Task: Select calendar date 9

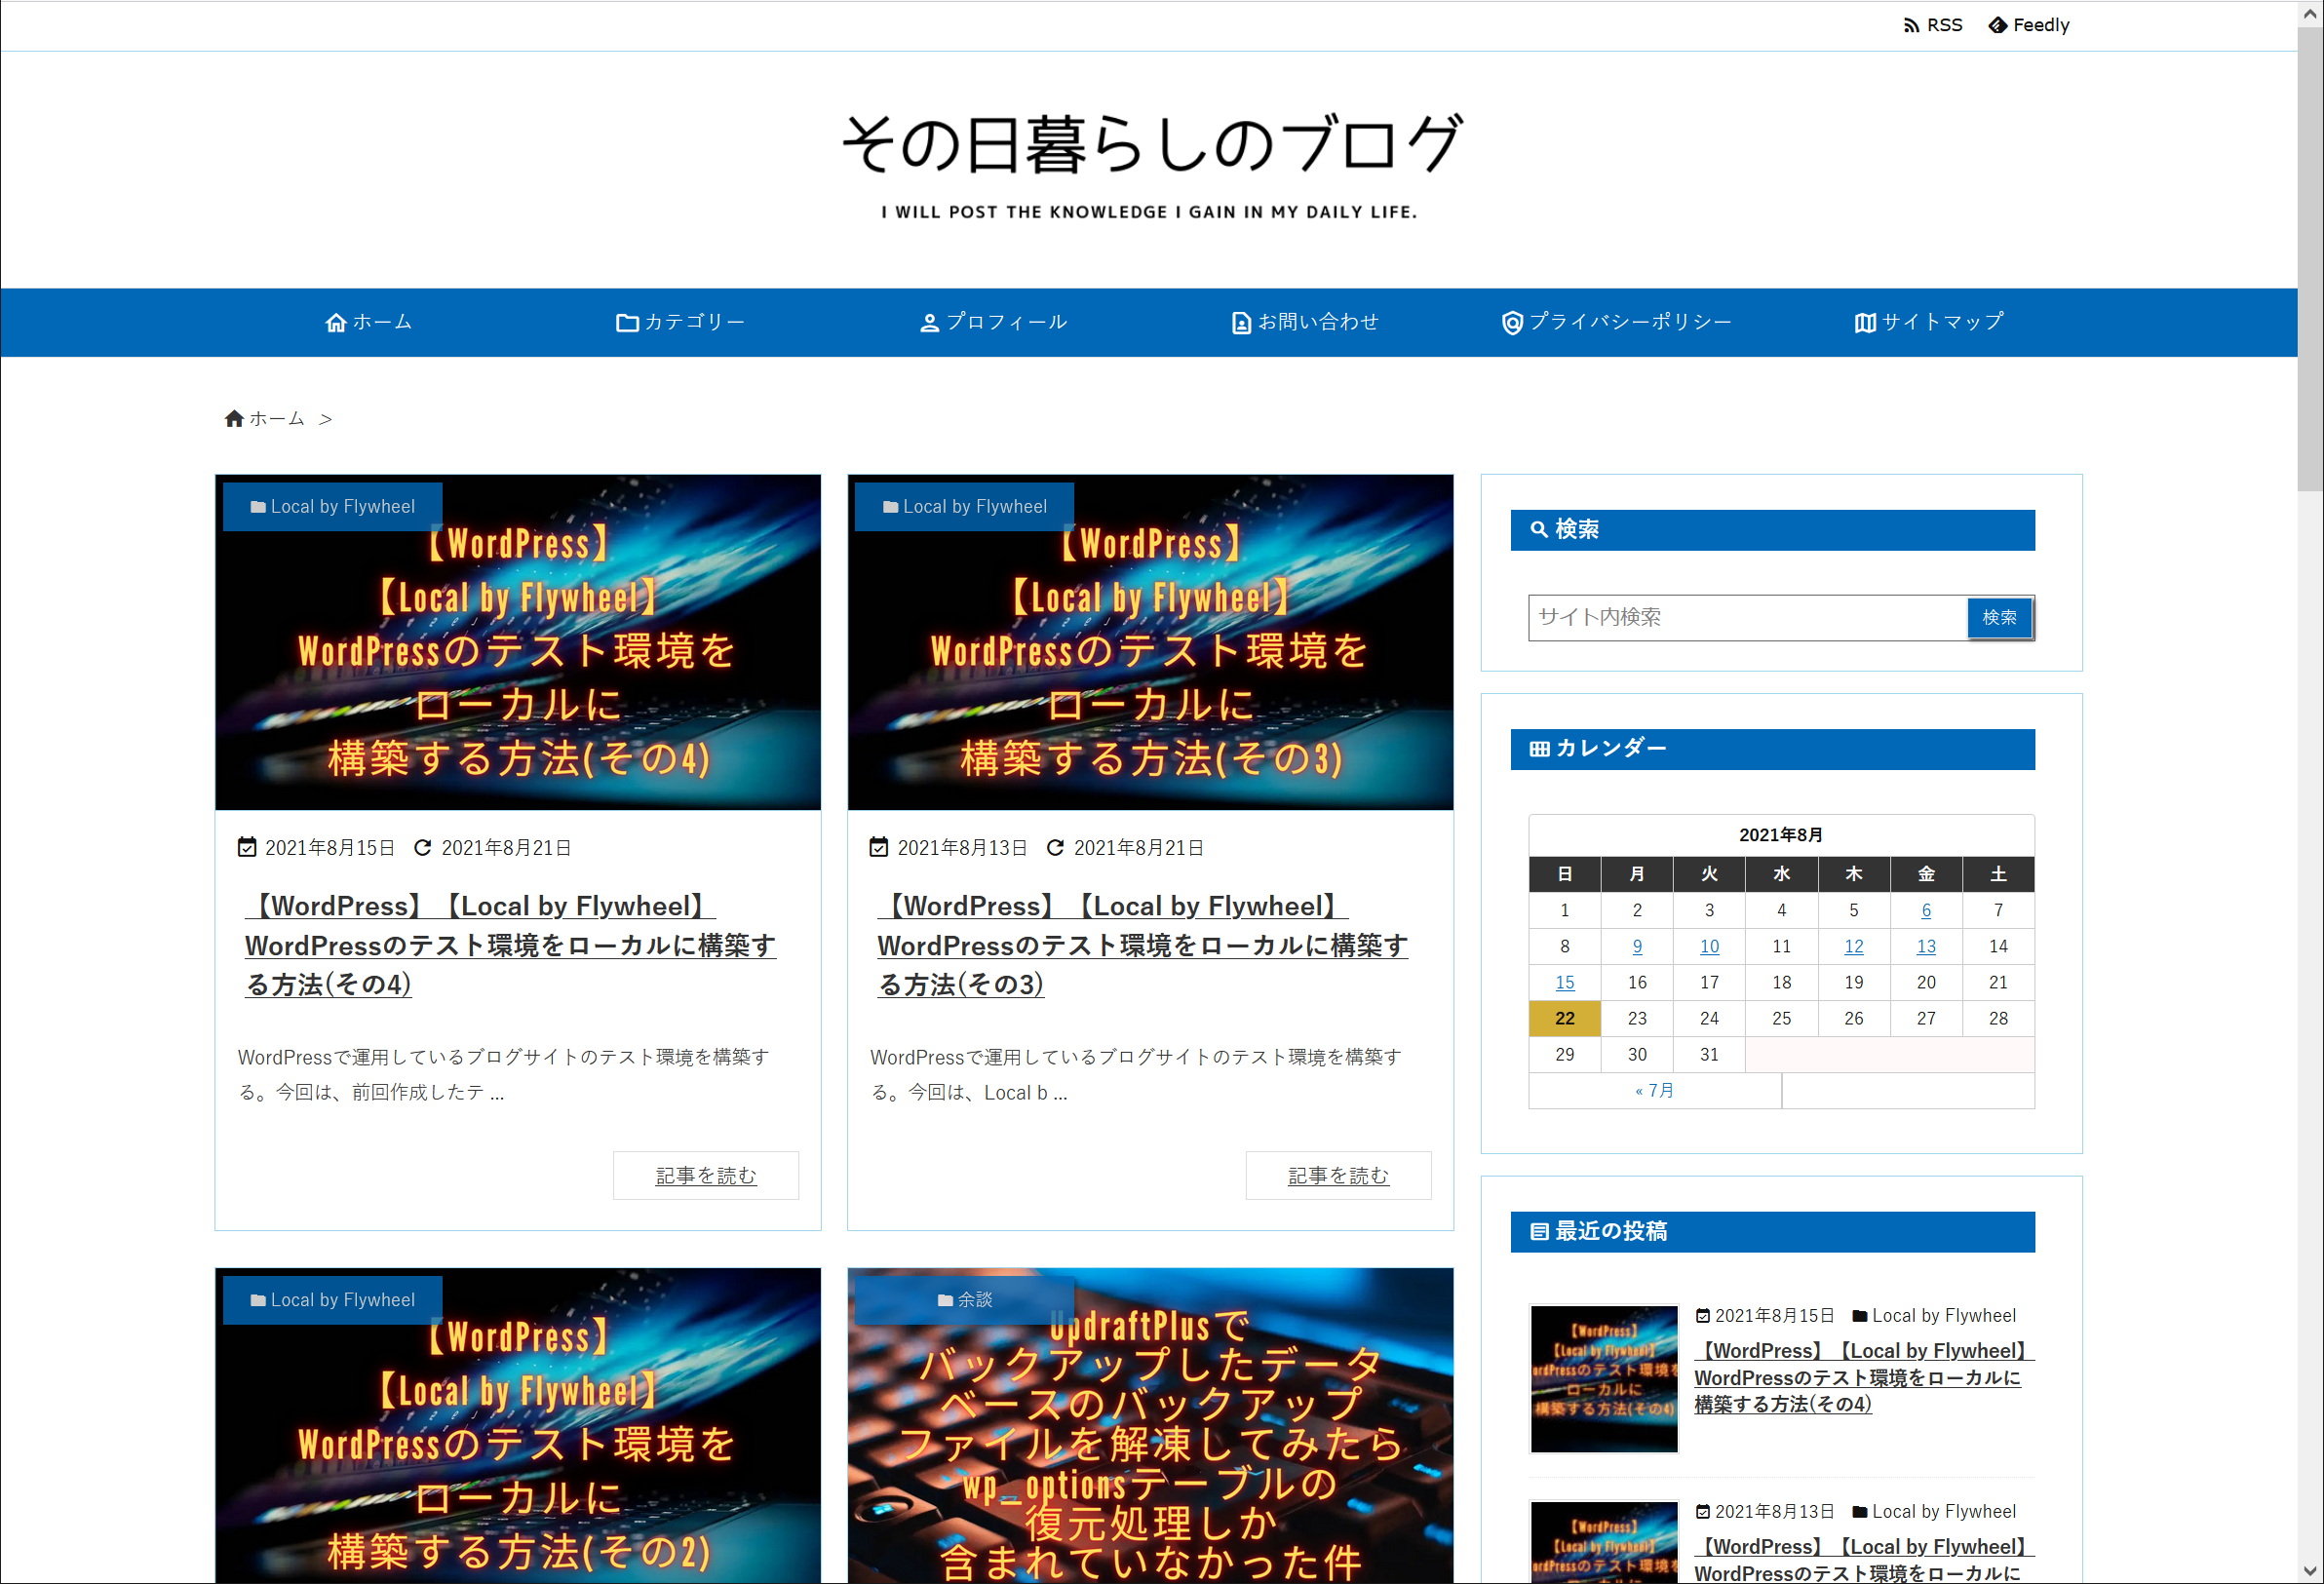Action: (1637, 946)
